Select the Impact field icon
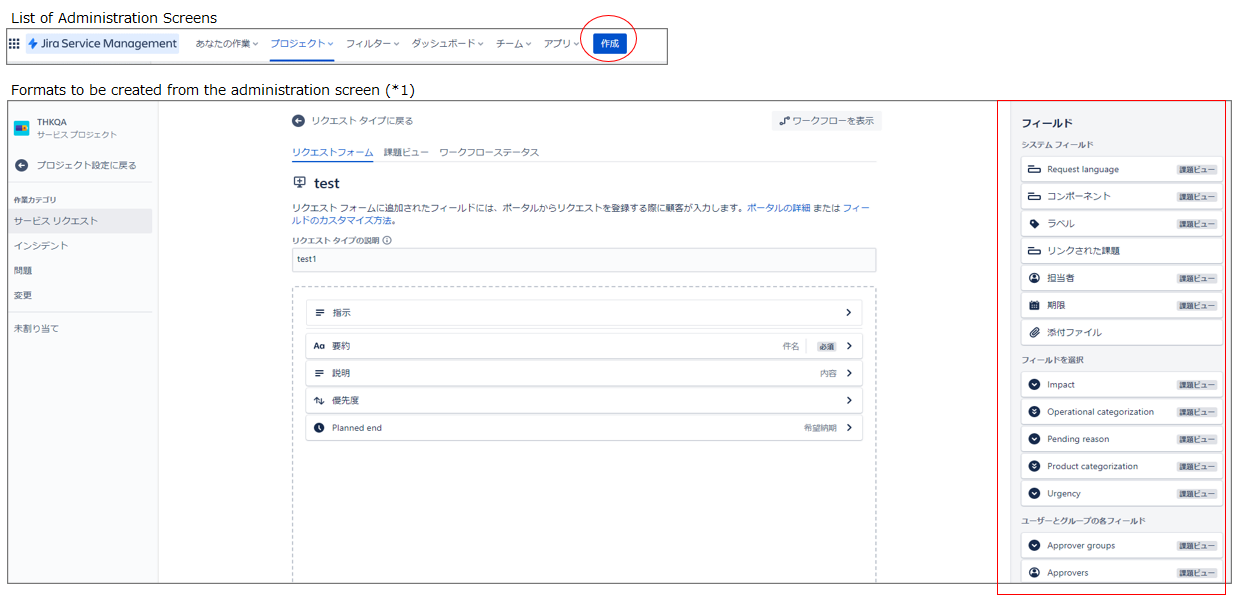1252x615 pixels. [x=1034, y=385]
